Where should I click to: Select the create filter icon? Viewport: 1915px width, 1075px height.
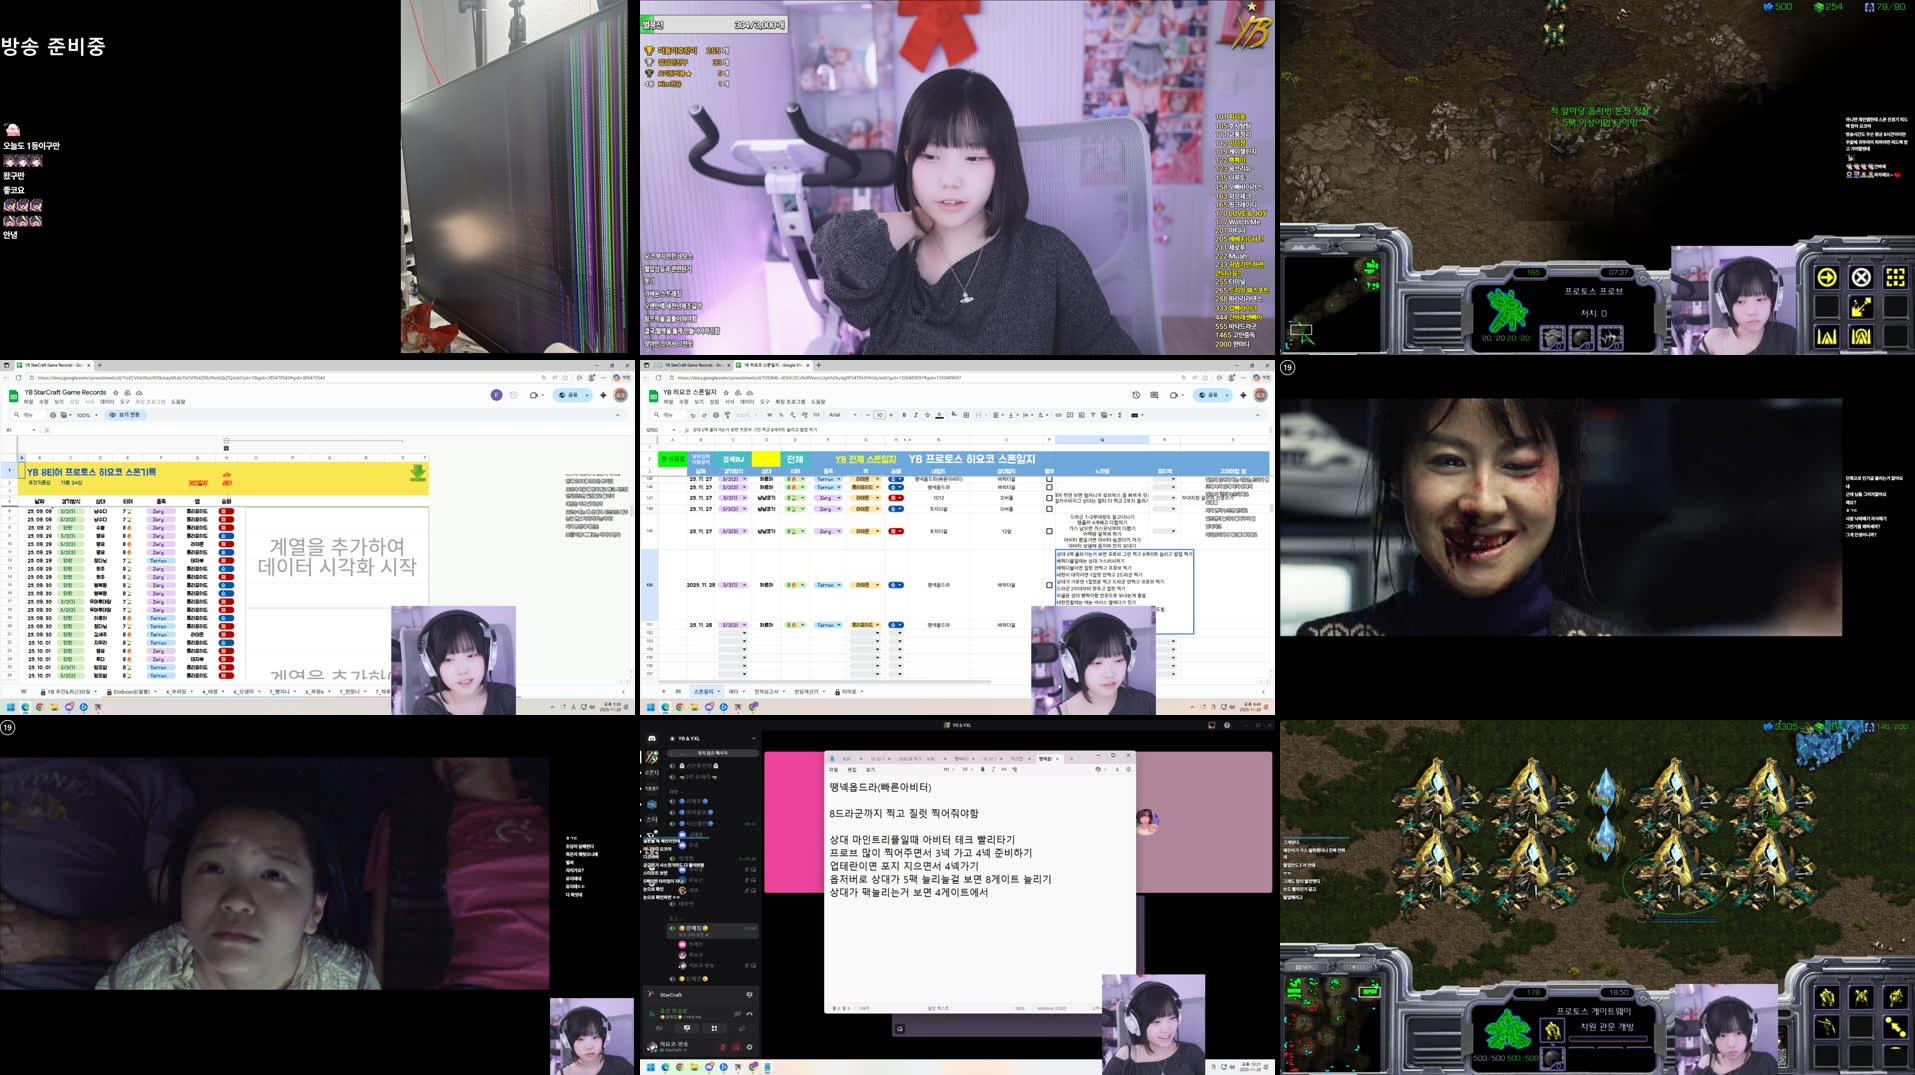pos(1092,414)
